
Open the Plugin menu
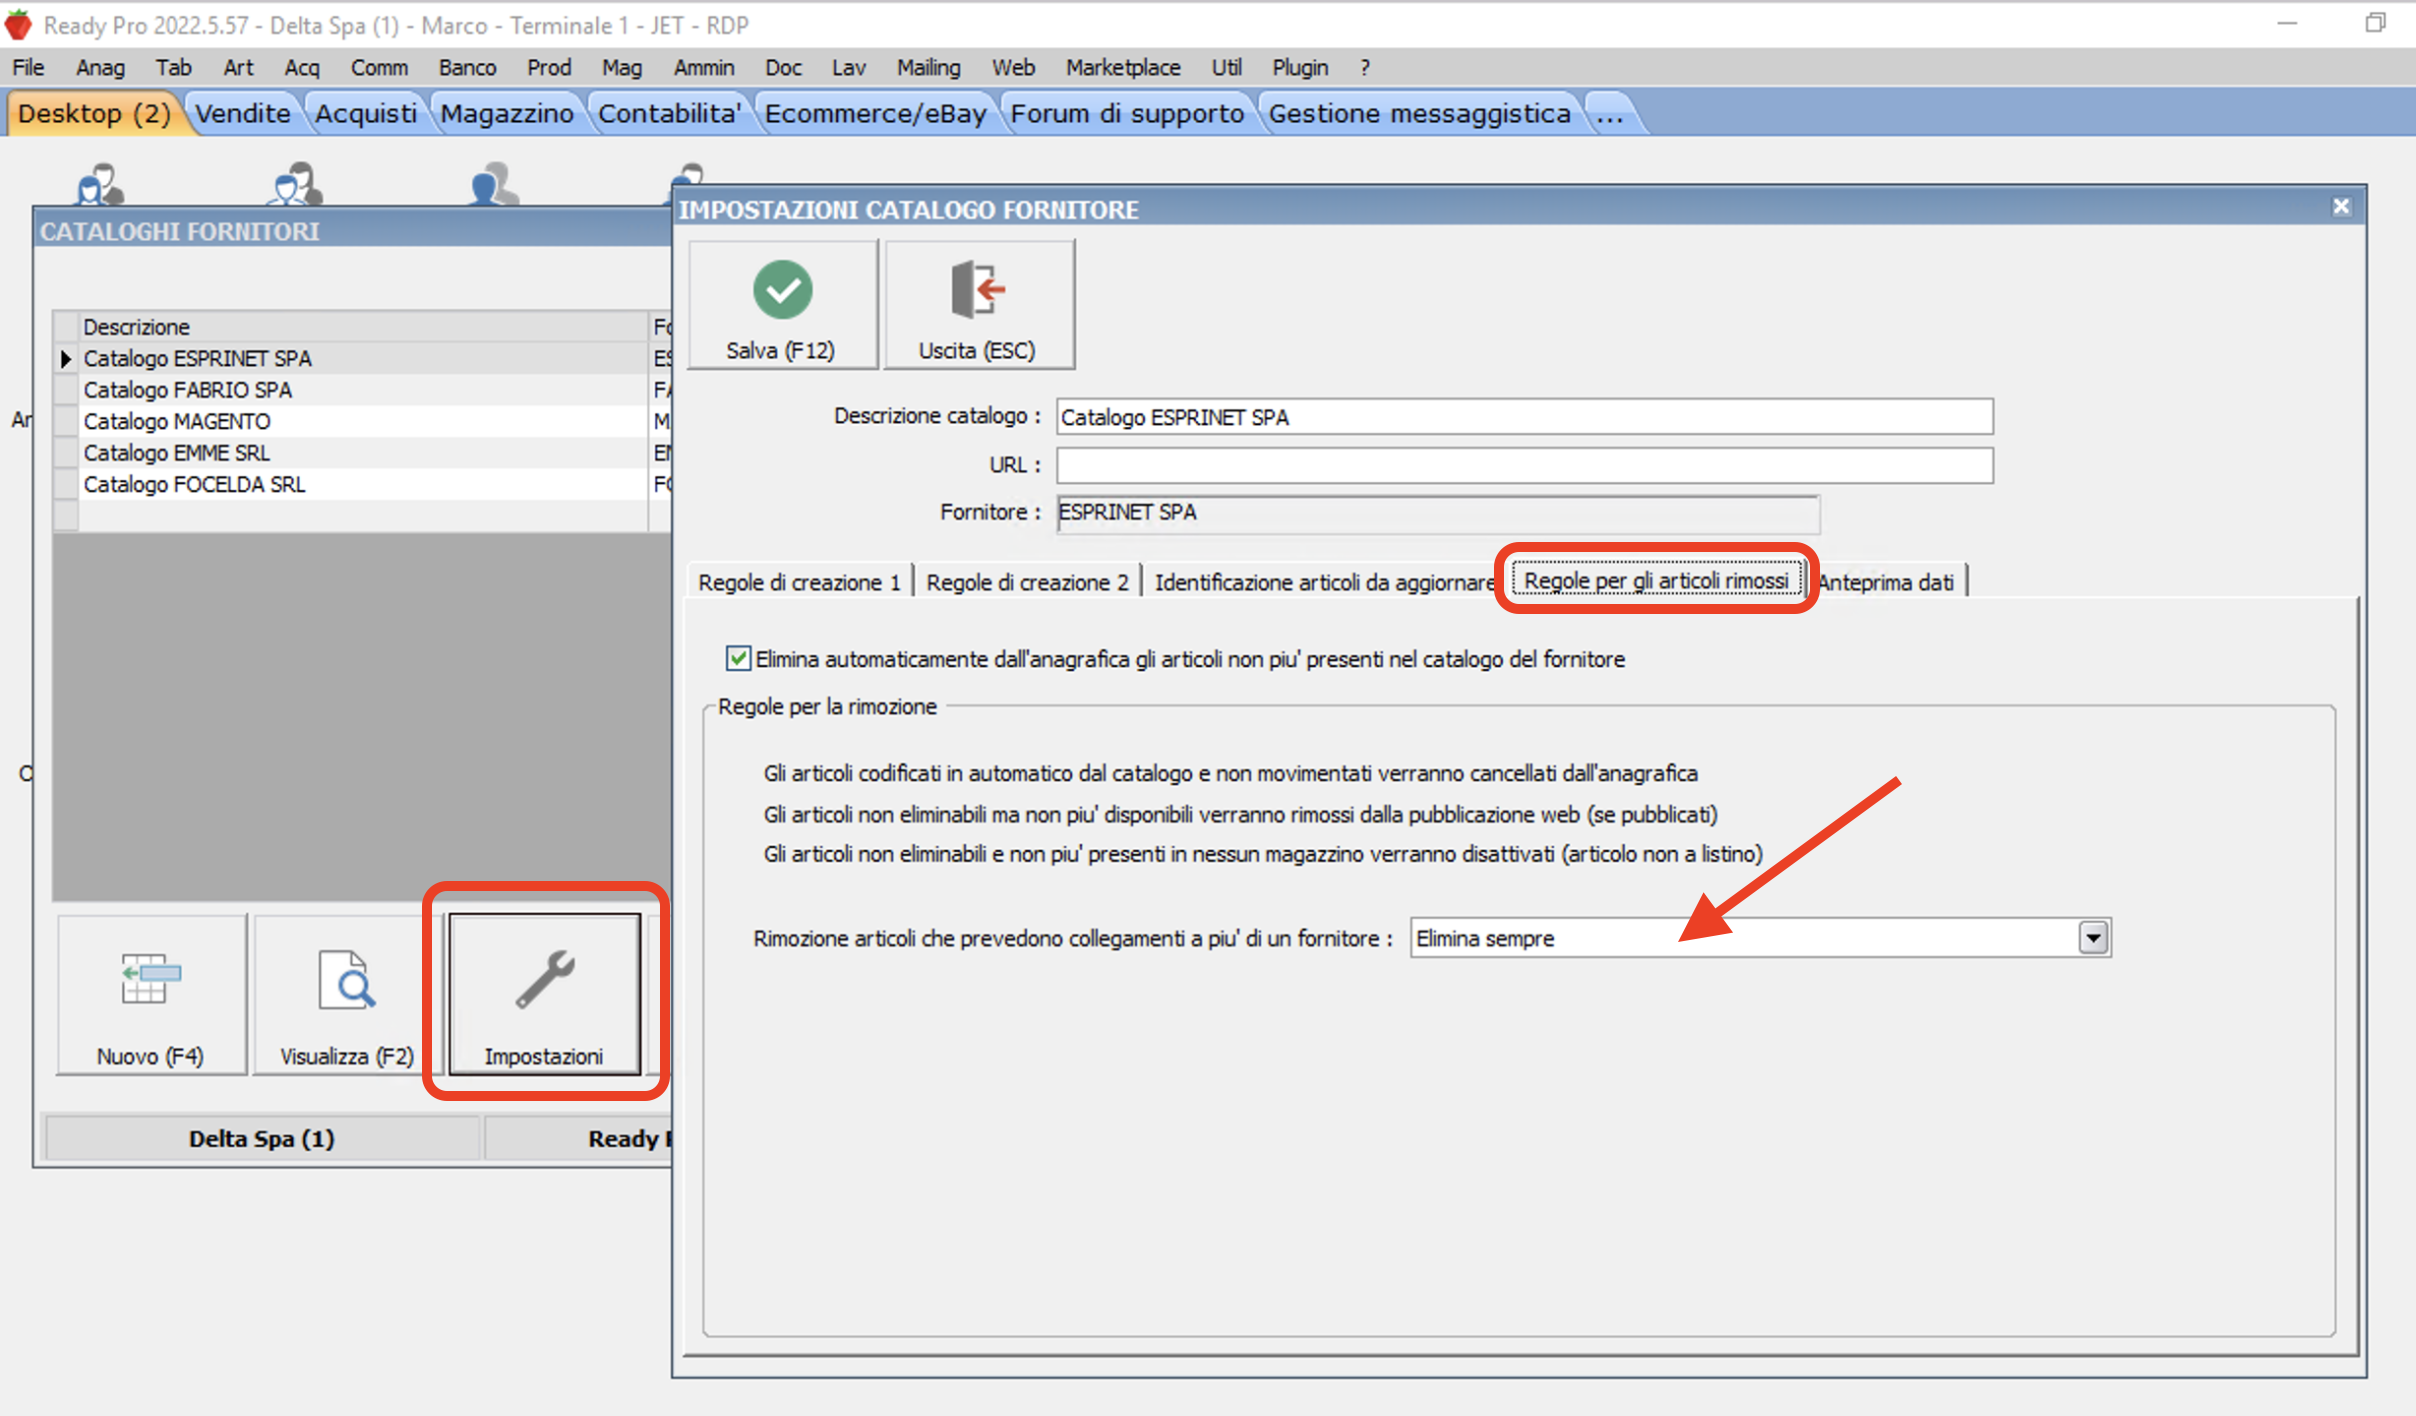1300,67
